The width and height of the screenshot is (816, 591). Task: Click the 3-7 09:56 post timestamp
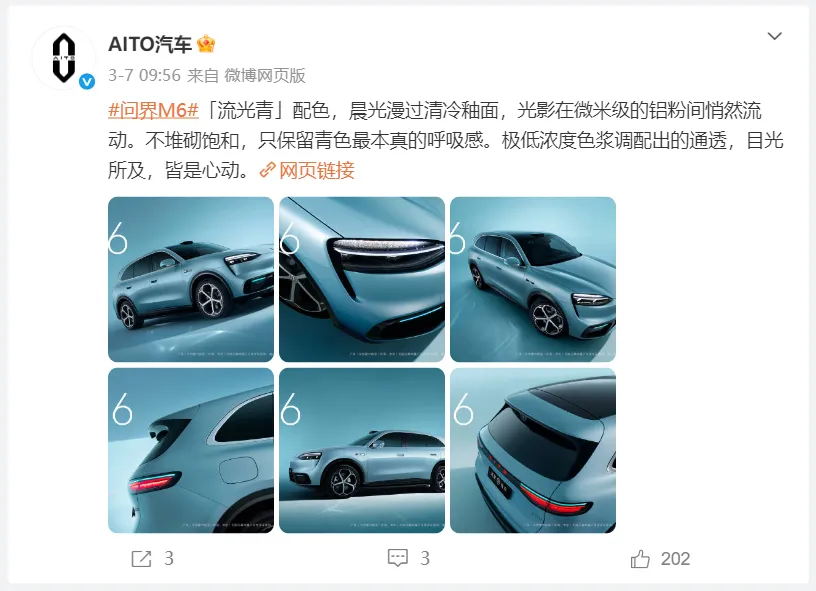[144, 75]
